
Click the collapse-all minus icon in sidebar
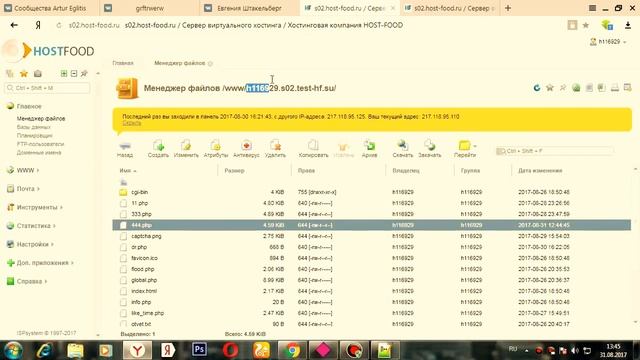(74, 73)
